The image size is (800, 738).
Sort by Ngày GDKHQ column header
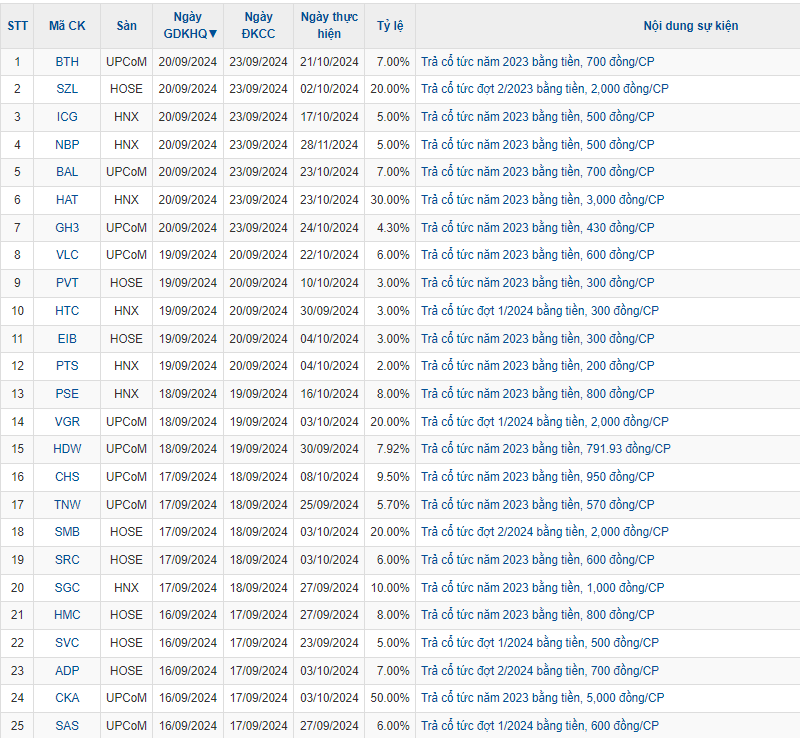click(188, 25)
